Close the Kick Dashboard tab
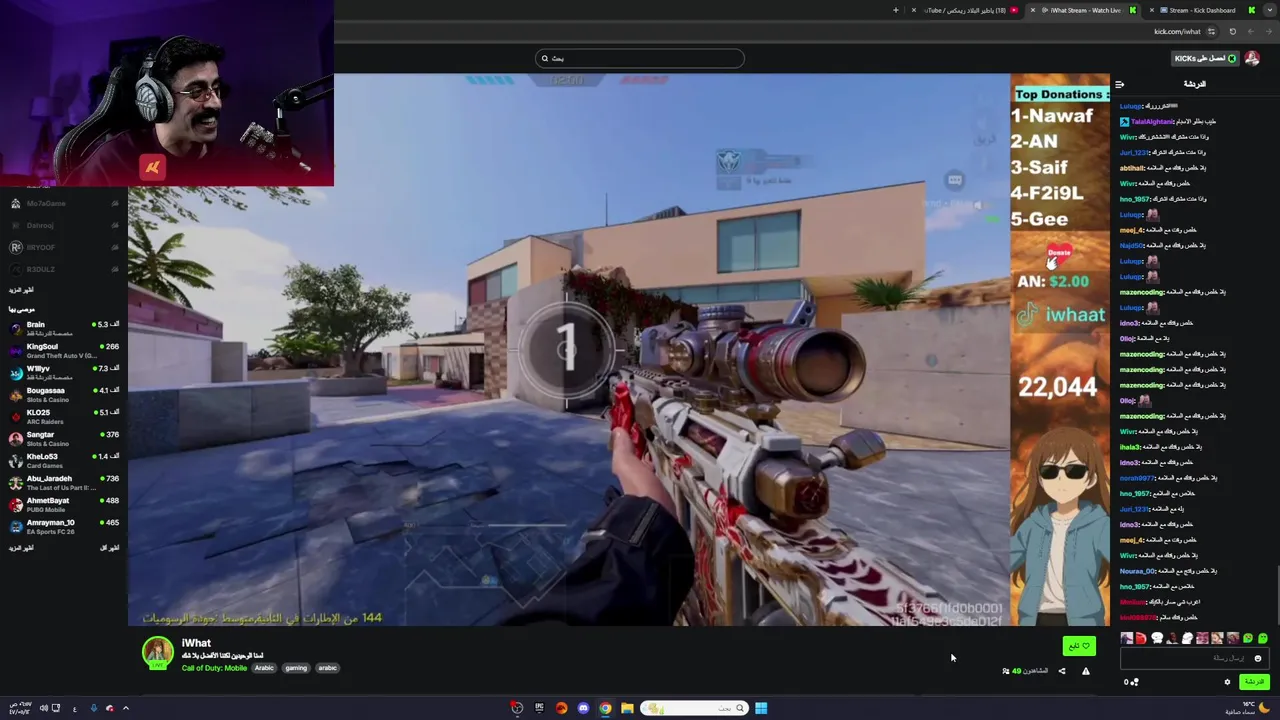This screenshot has width=1280, height=720. click(x=1152, y=10)
